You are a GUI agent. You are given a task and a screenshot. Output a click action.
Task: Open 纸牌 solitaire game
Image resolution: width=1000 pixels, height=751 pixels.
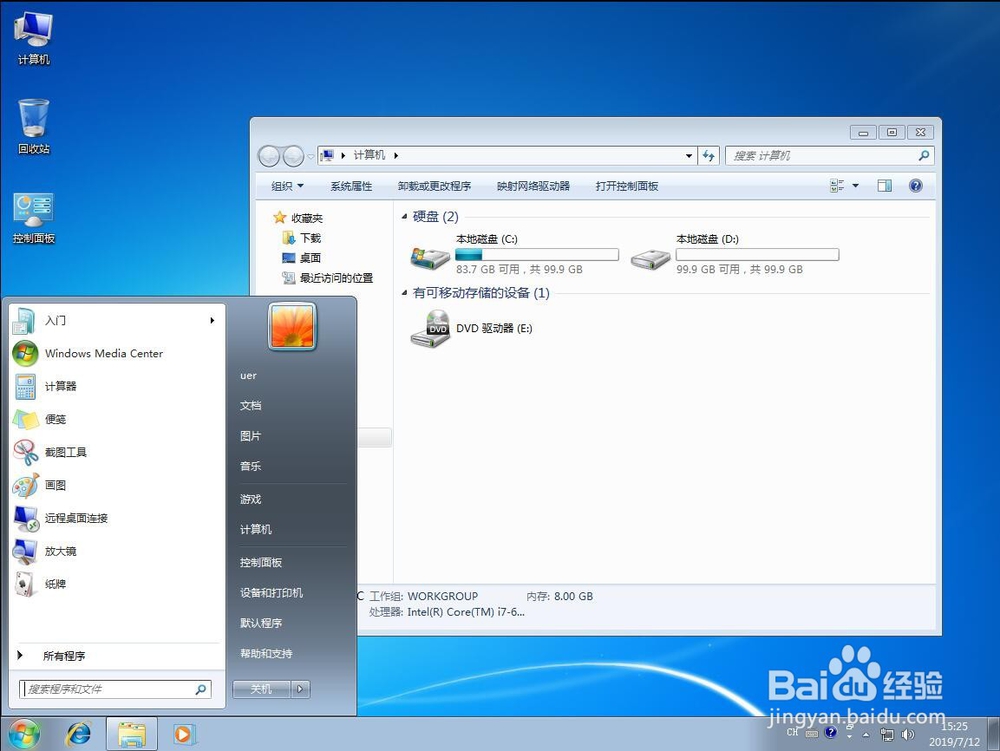[115, 584]
